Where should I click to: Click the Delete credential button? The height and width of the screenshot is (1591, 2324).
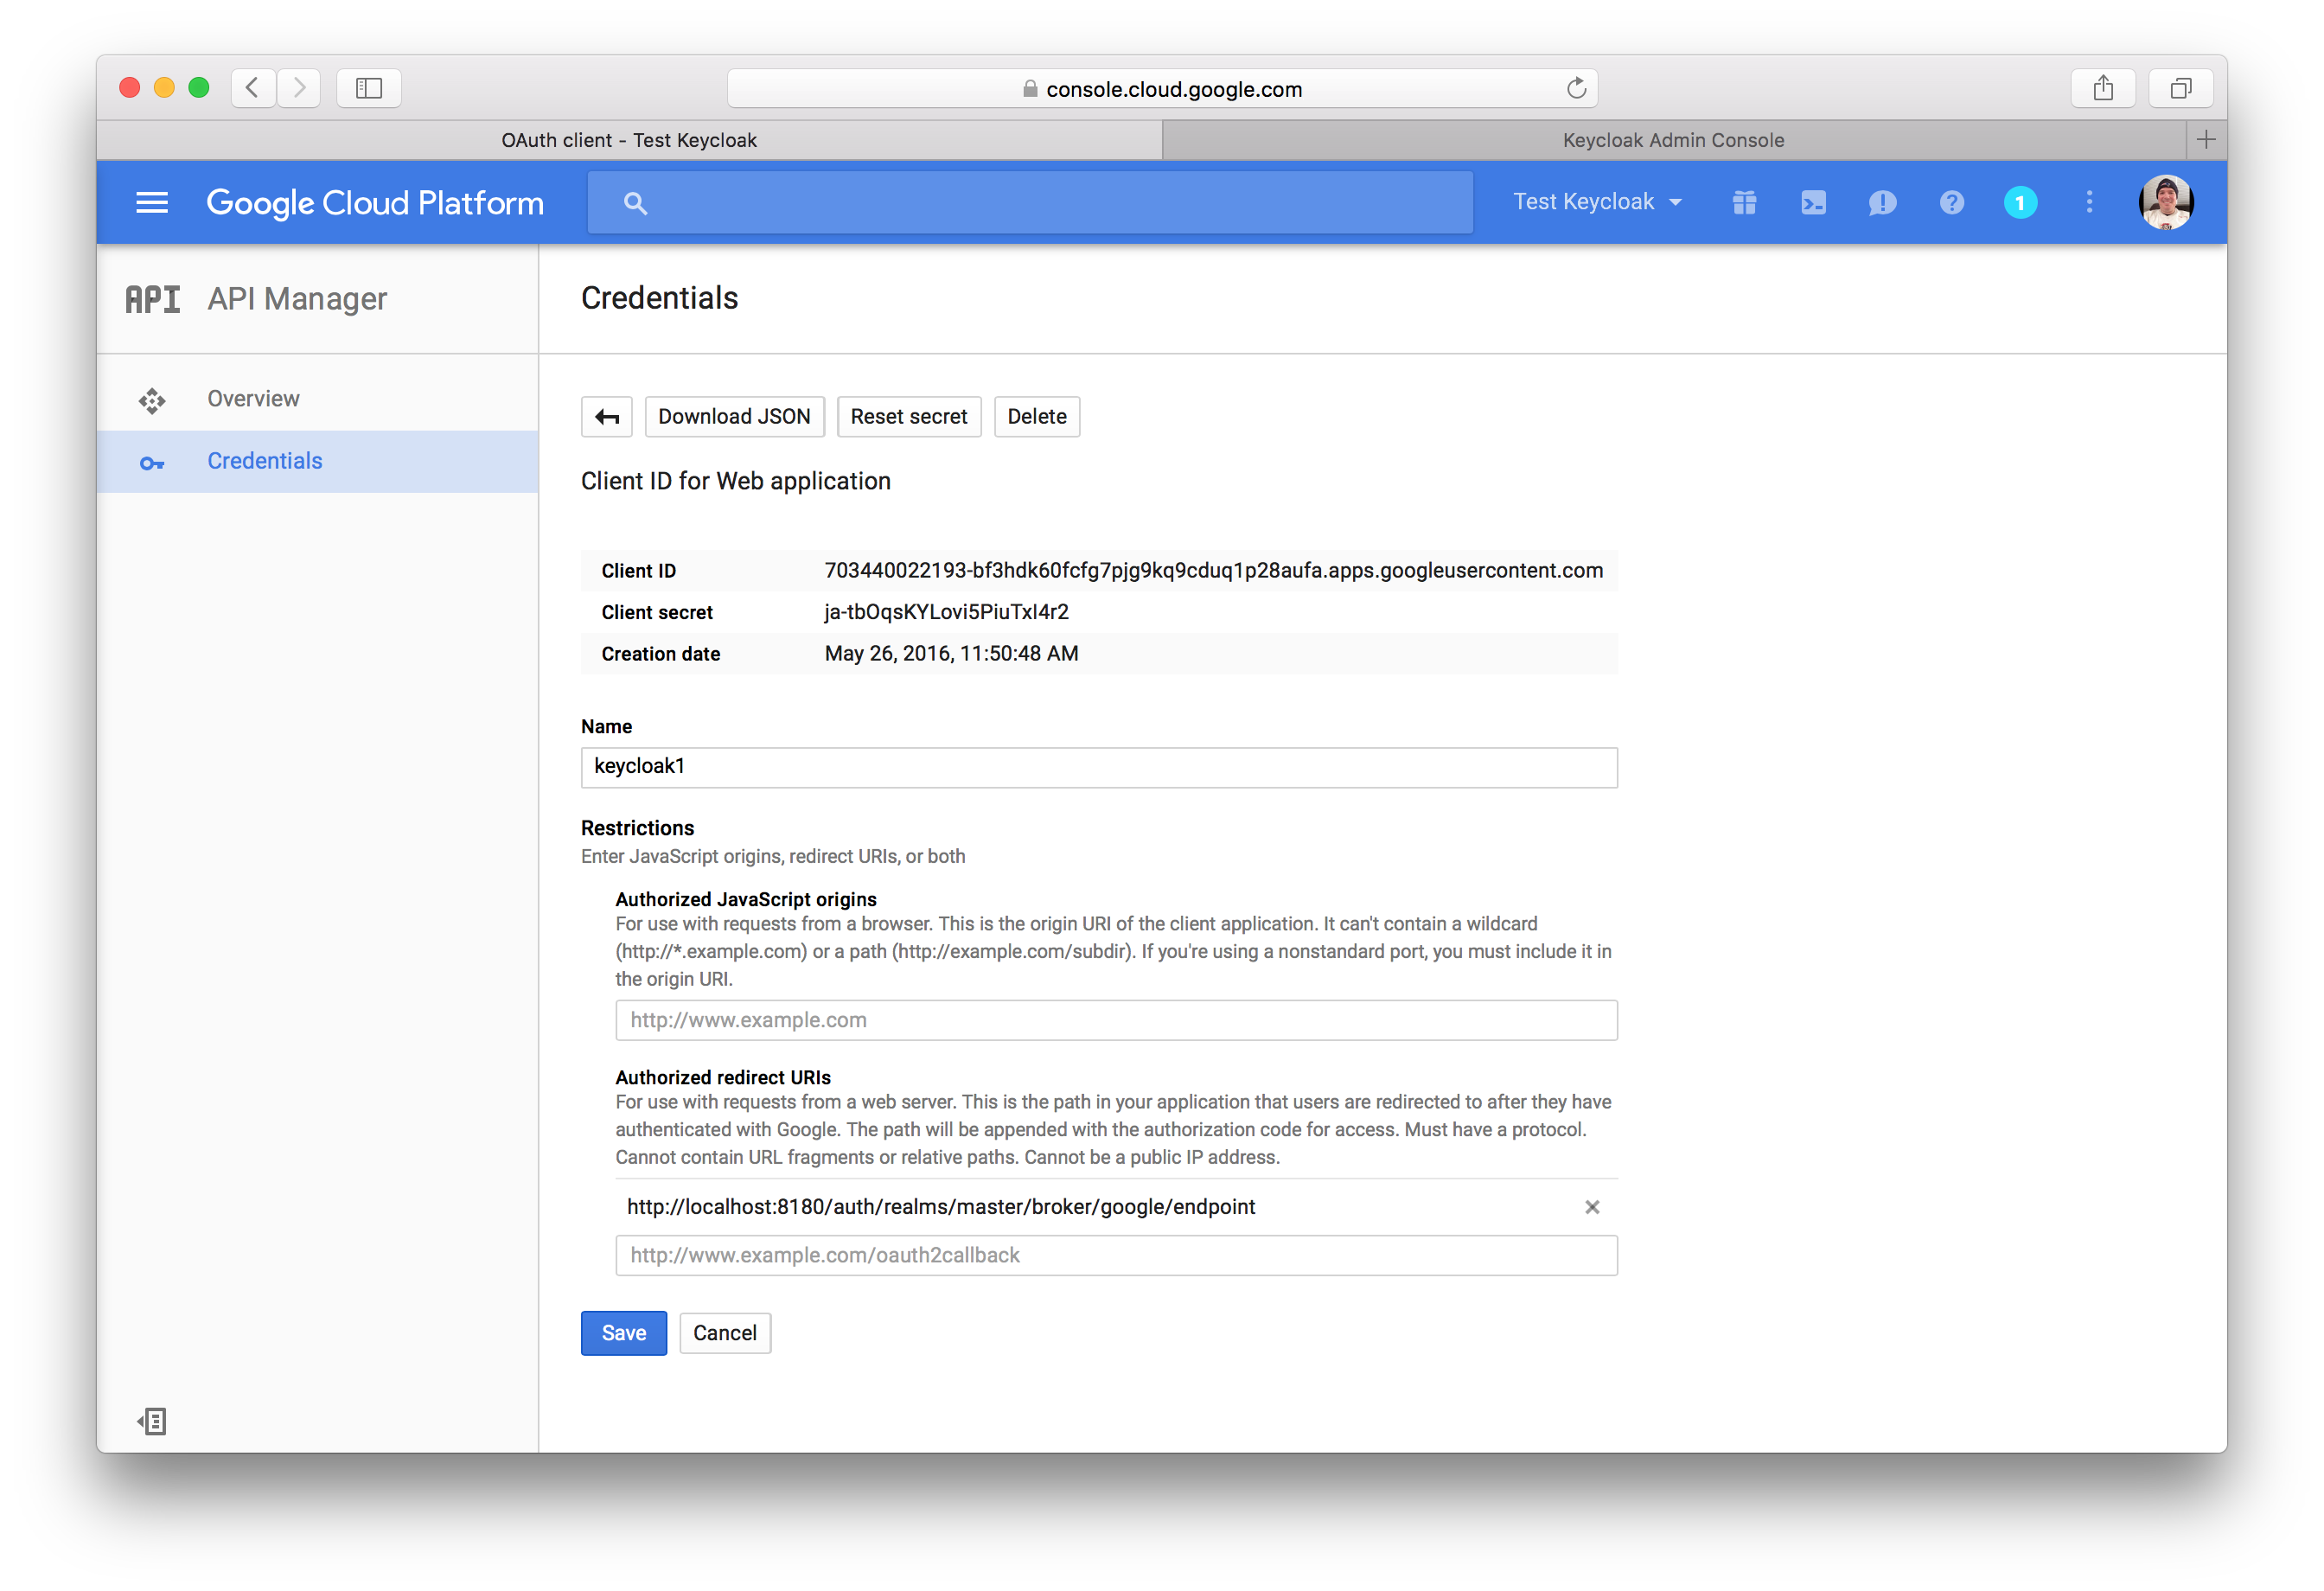(x=1037, y=417)
